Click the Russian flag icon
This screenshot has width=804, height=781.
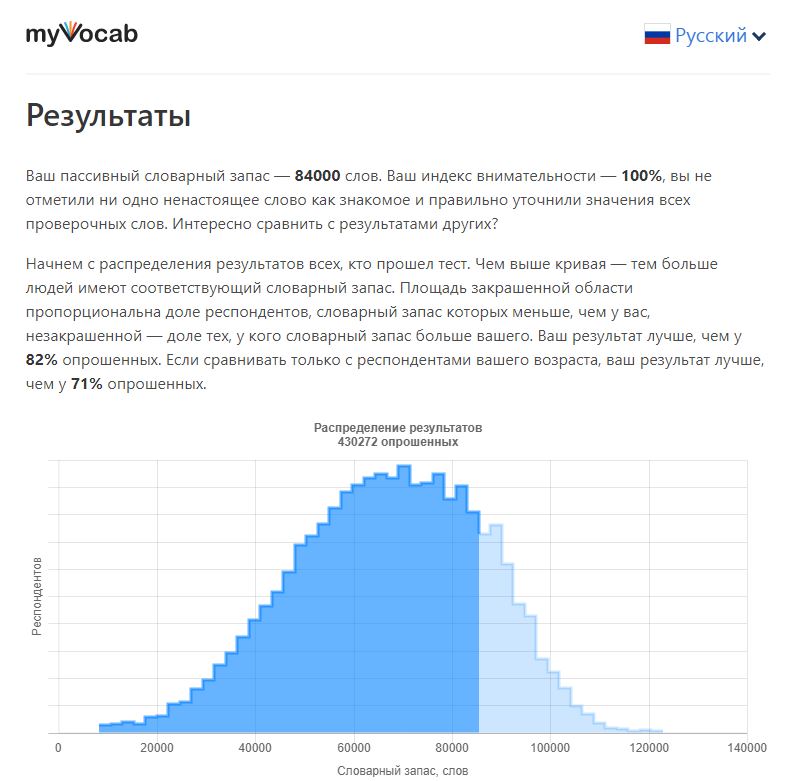pyautogui.click(x=657, y=35)
